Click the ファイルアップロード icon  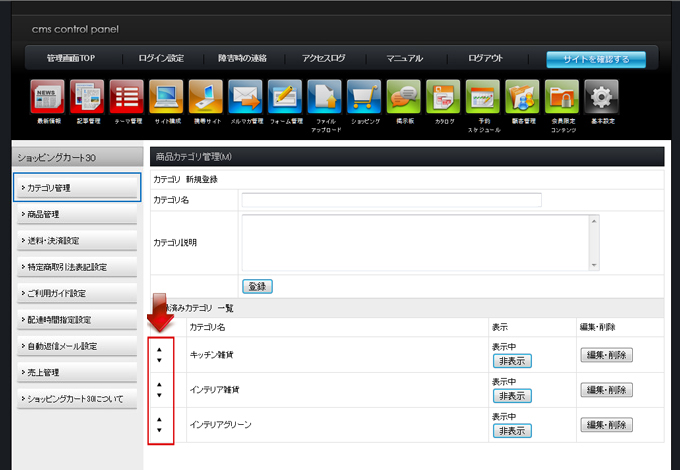pyautogui.click(x=325, y=97)
